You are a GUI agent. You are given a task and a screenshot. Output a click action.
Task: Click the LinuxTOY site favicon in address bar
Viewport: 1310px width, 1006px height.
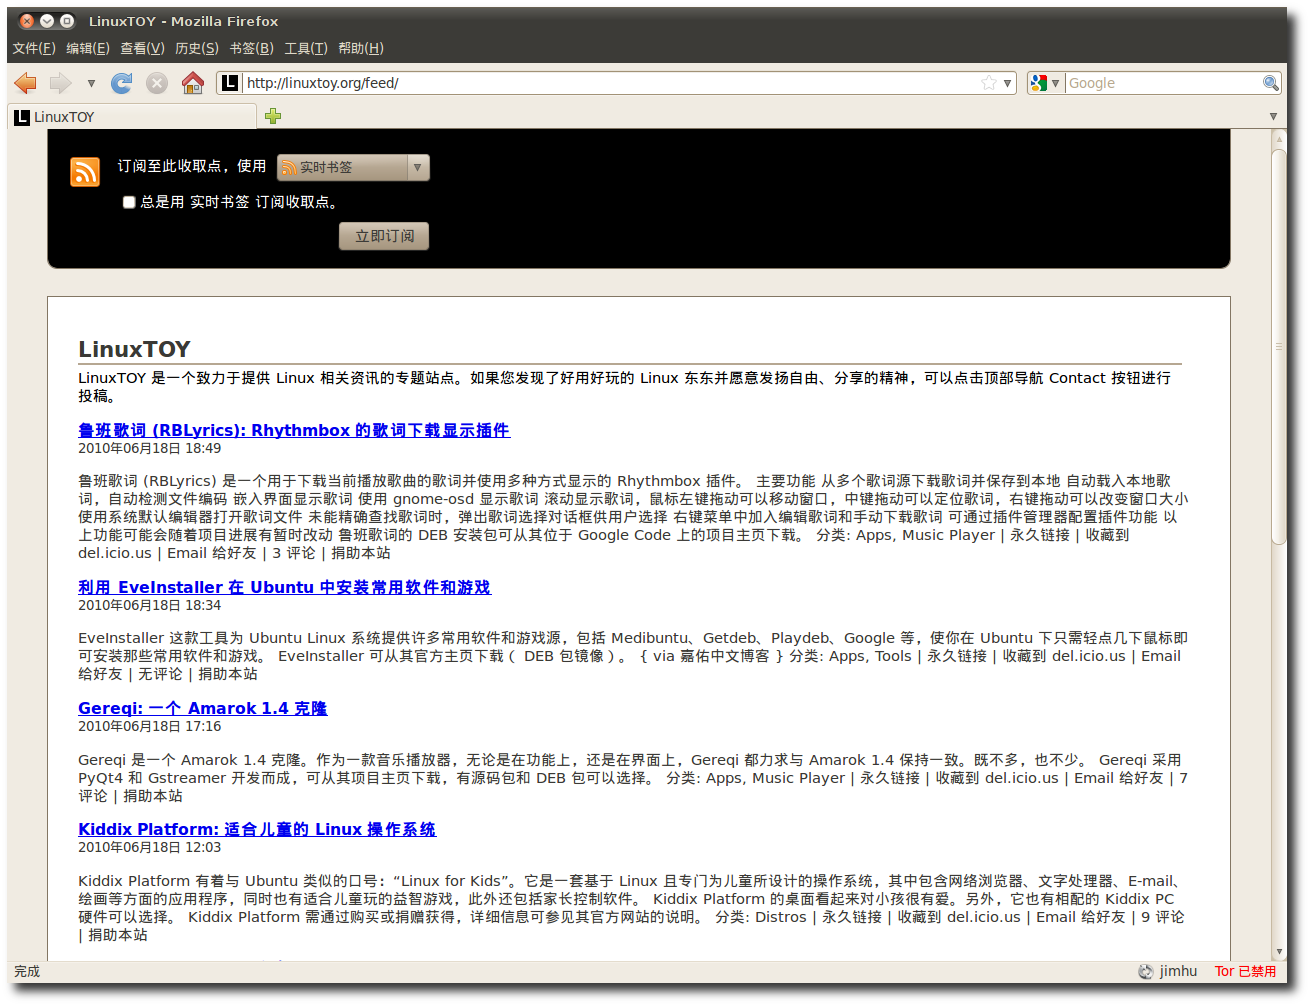click(x=230, y=83)
